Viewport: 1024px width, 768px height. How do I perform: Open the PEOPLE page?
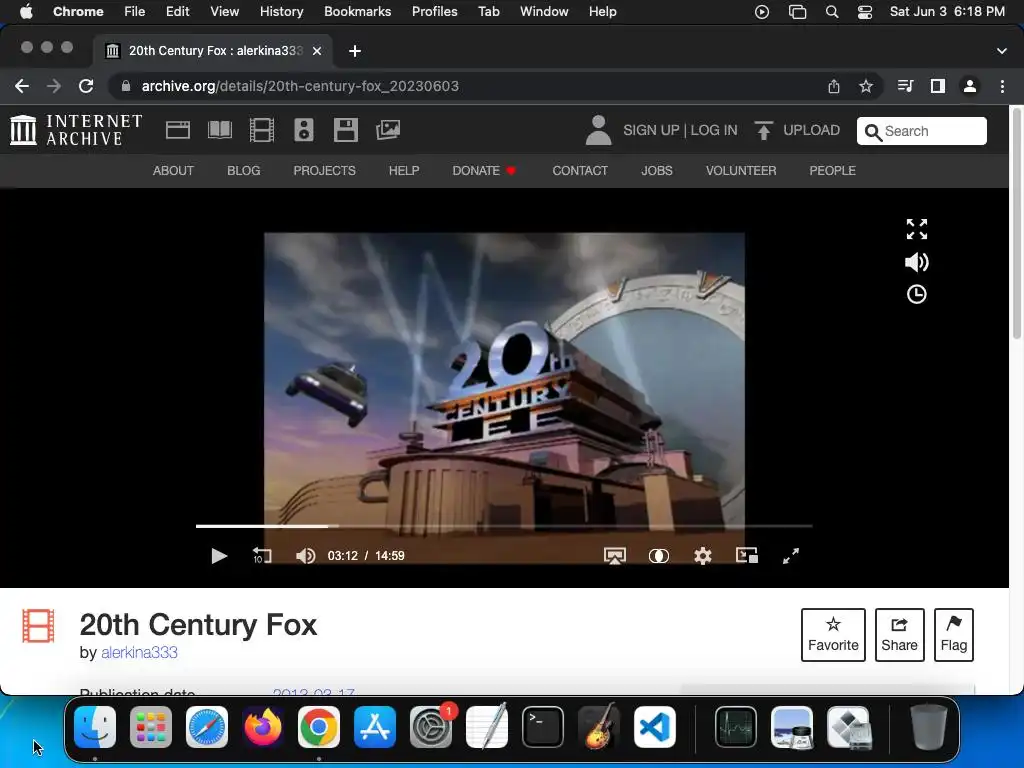click(x=832, y=170)
